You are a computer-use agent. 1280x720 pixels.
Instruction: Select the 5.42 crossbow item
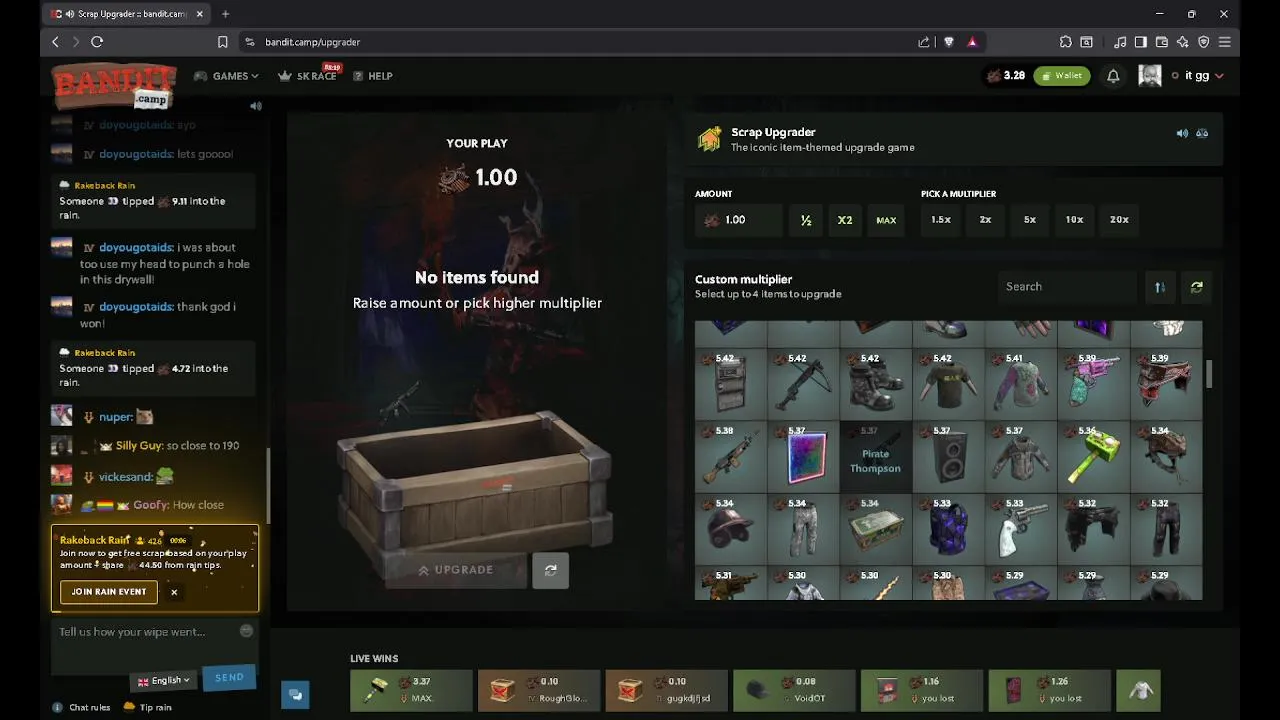coord(803,383)
